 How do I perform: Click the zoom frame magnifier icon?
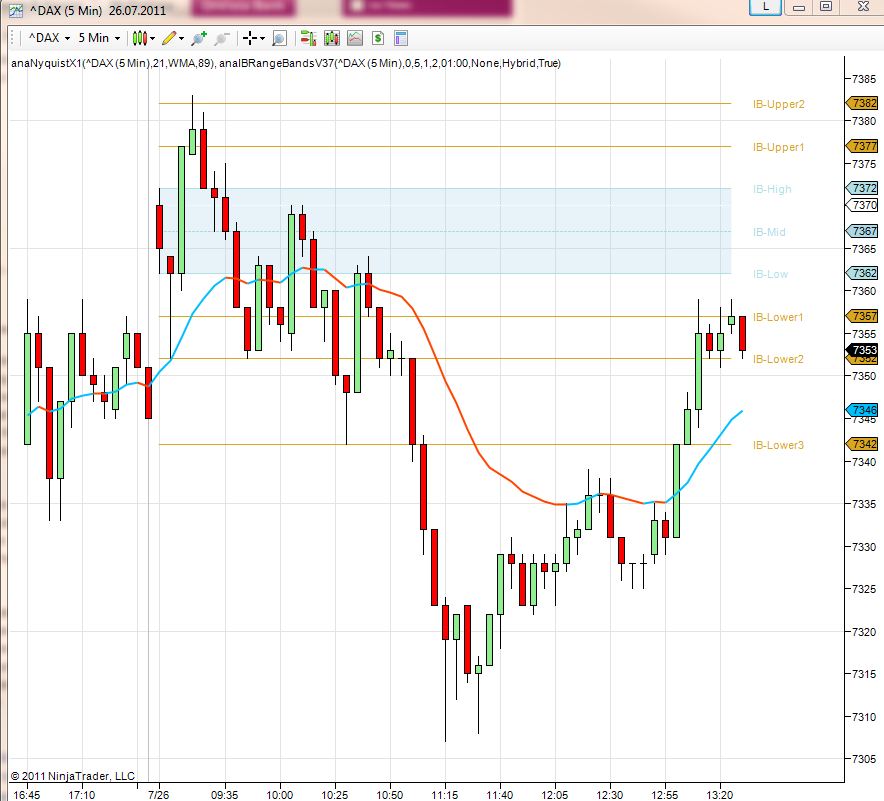point(279,38)
